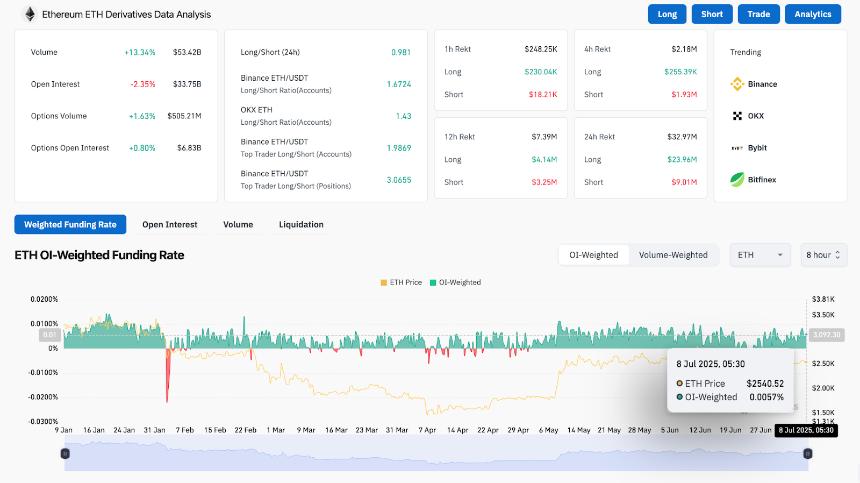Click the OKX logo in Trending
Viewport: 860px width, 483px height.
(740, 116)
